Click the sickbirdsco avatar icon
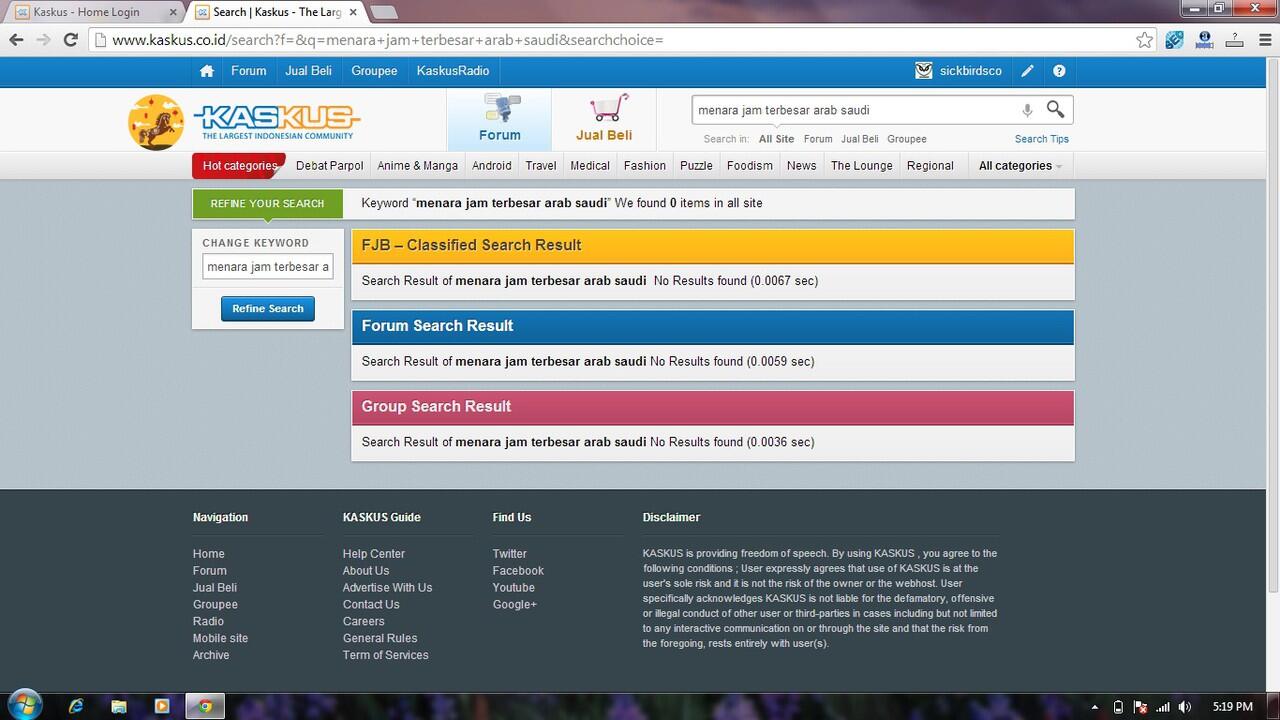 tap(924, 71)
